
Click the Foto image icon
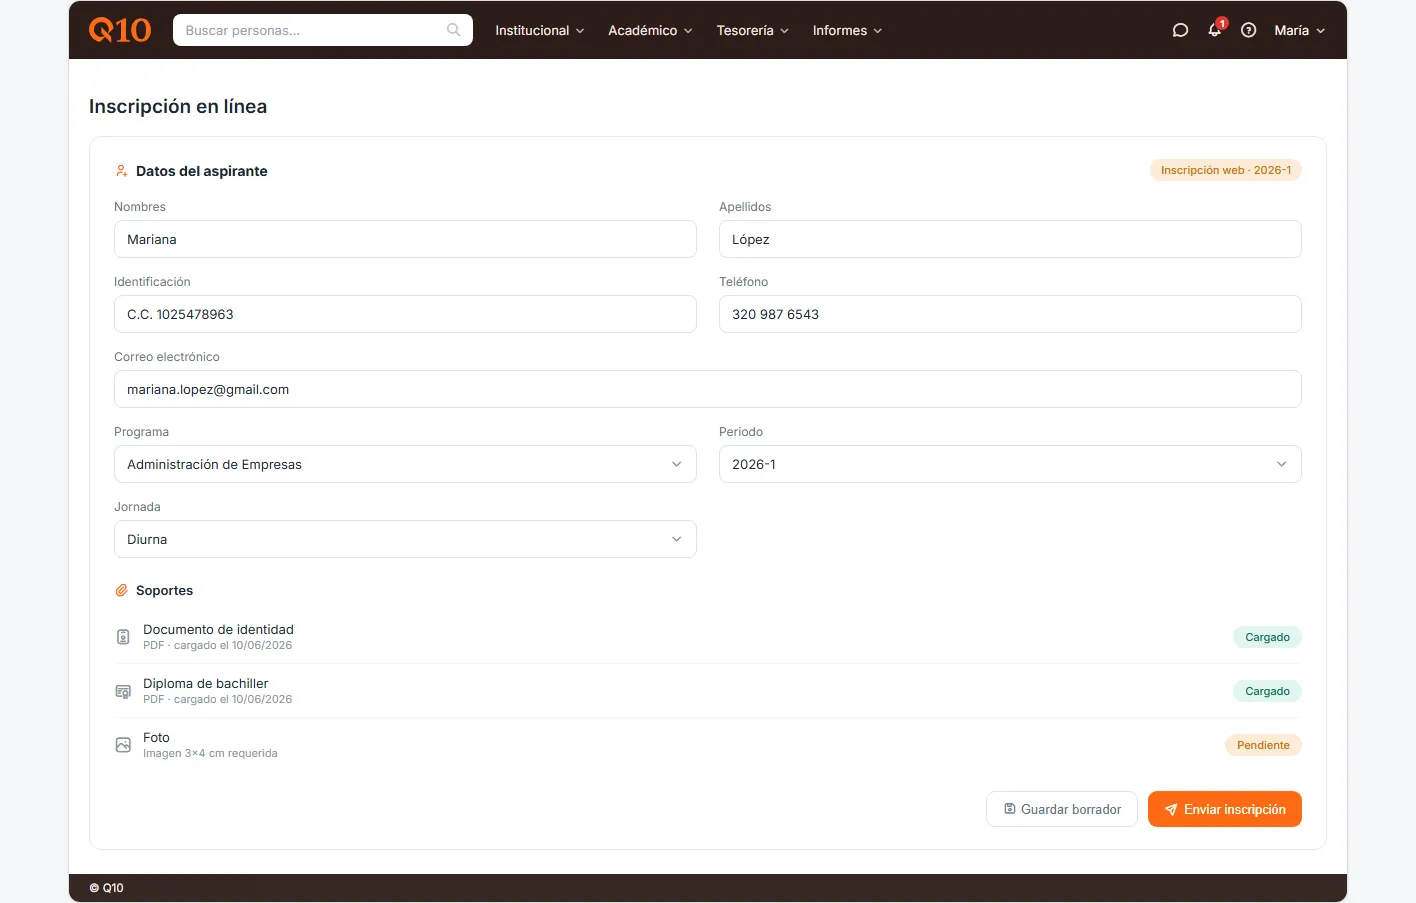[x=123, y=745]
